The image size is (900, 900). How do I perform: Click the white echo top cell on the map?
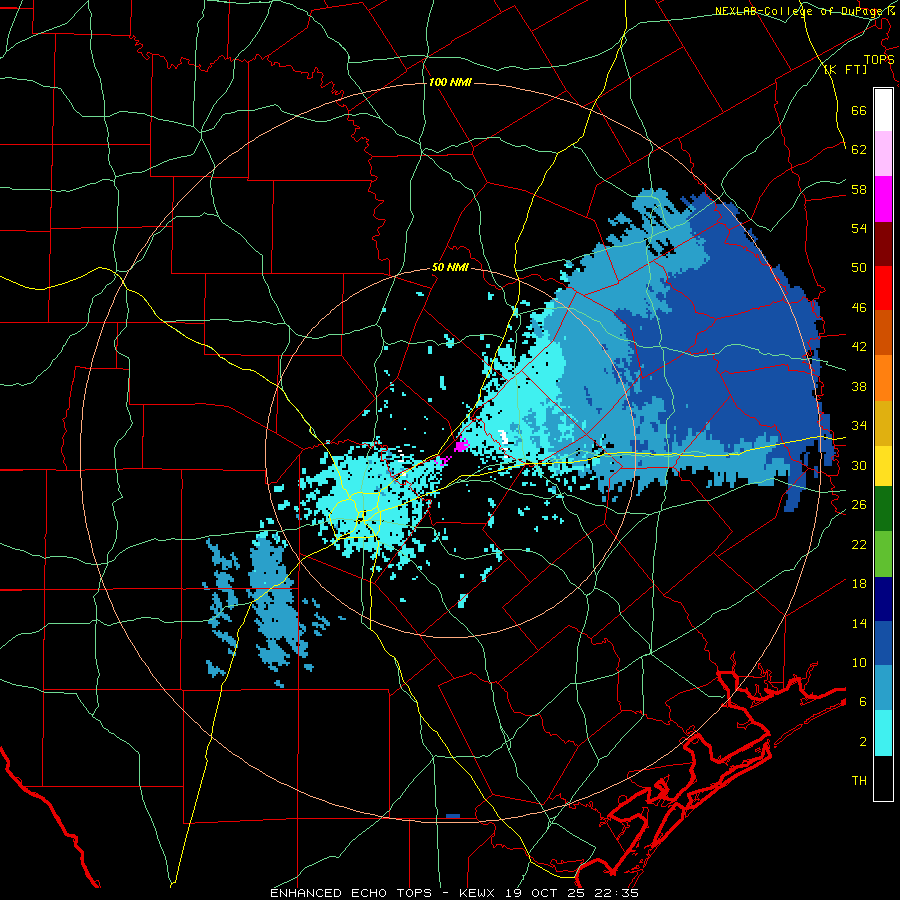[503, 436]
